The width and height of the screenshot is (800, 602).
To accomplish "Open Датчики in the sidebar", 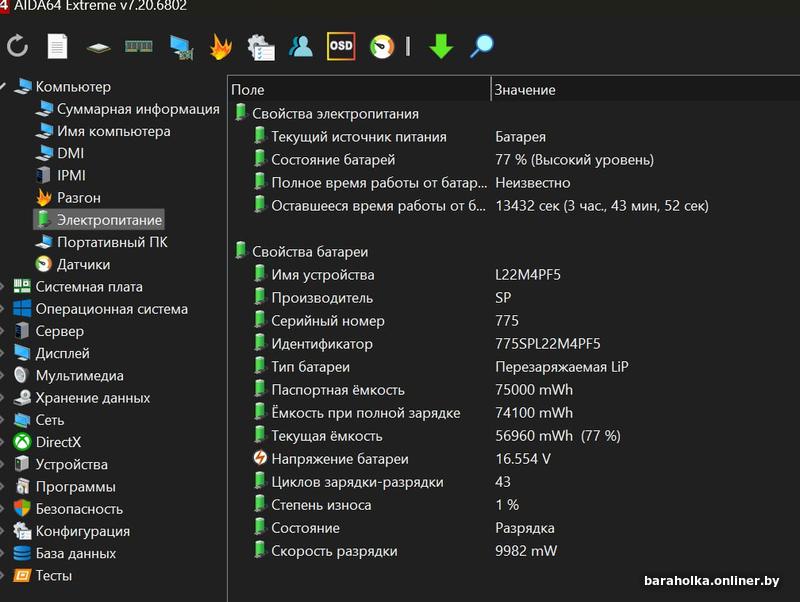I will 73,264.
